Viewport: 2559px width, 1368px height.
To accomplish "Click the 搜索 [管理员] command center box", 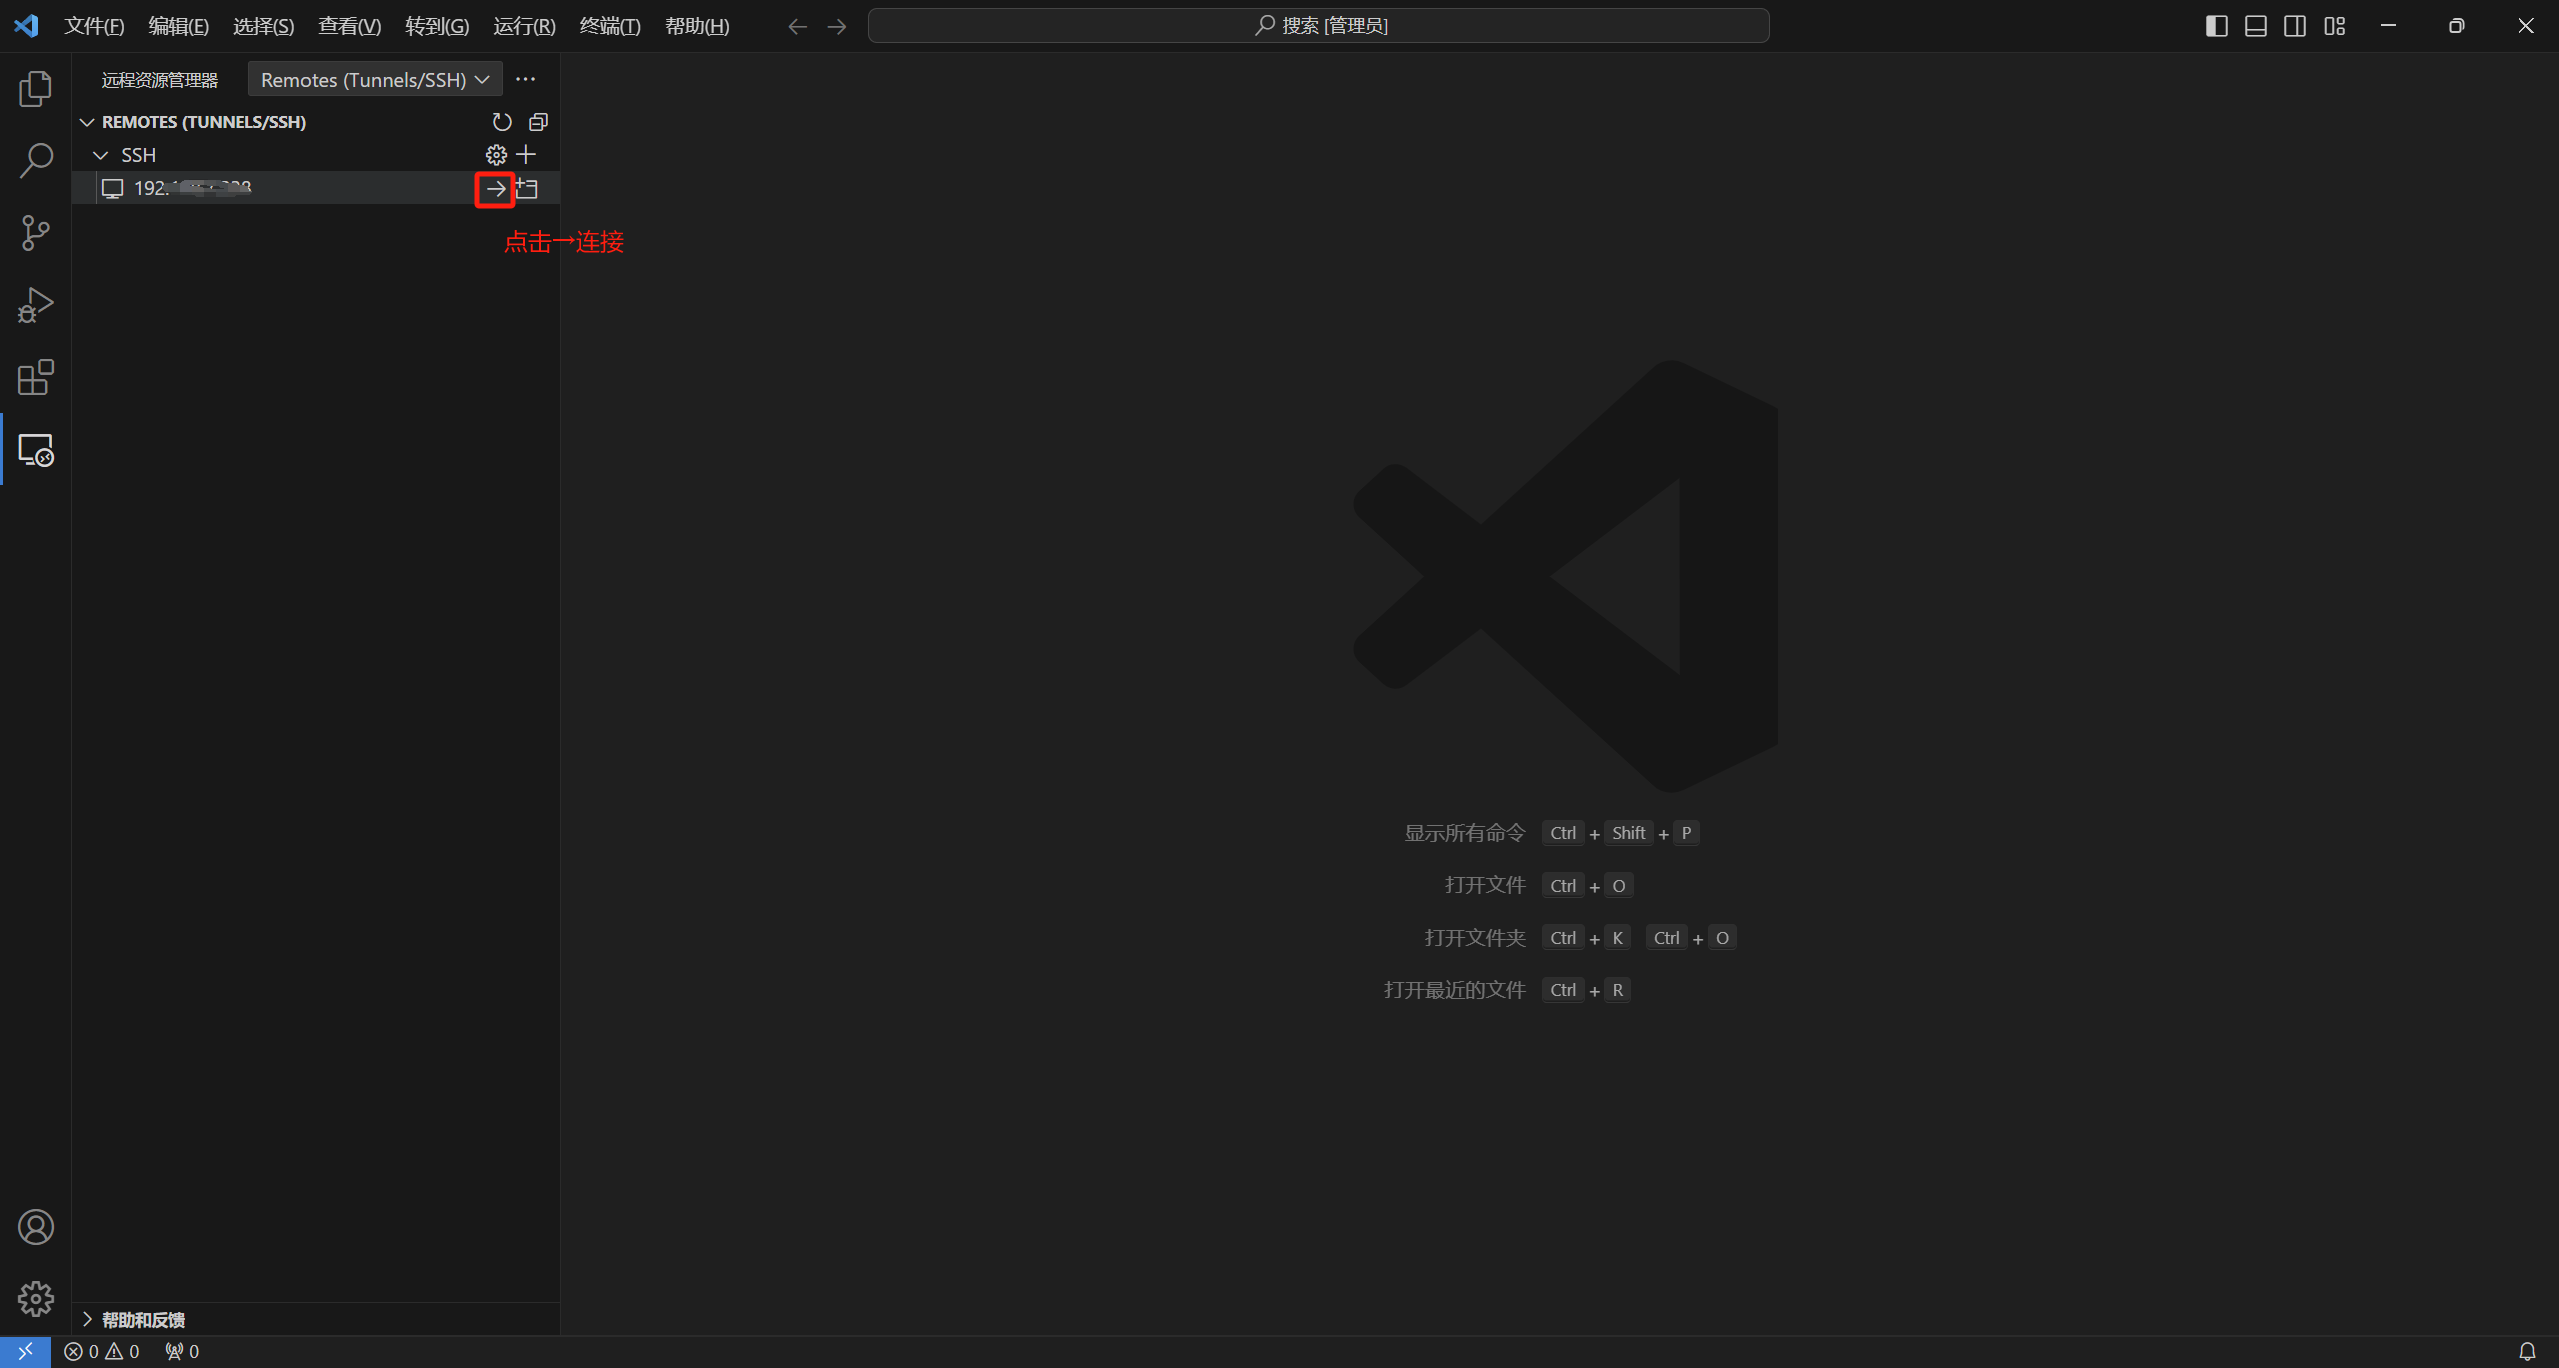I will (1318, 26).
